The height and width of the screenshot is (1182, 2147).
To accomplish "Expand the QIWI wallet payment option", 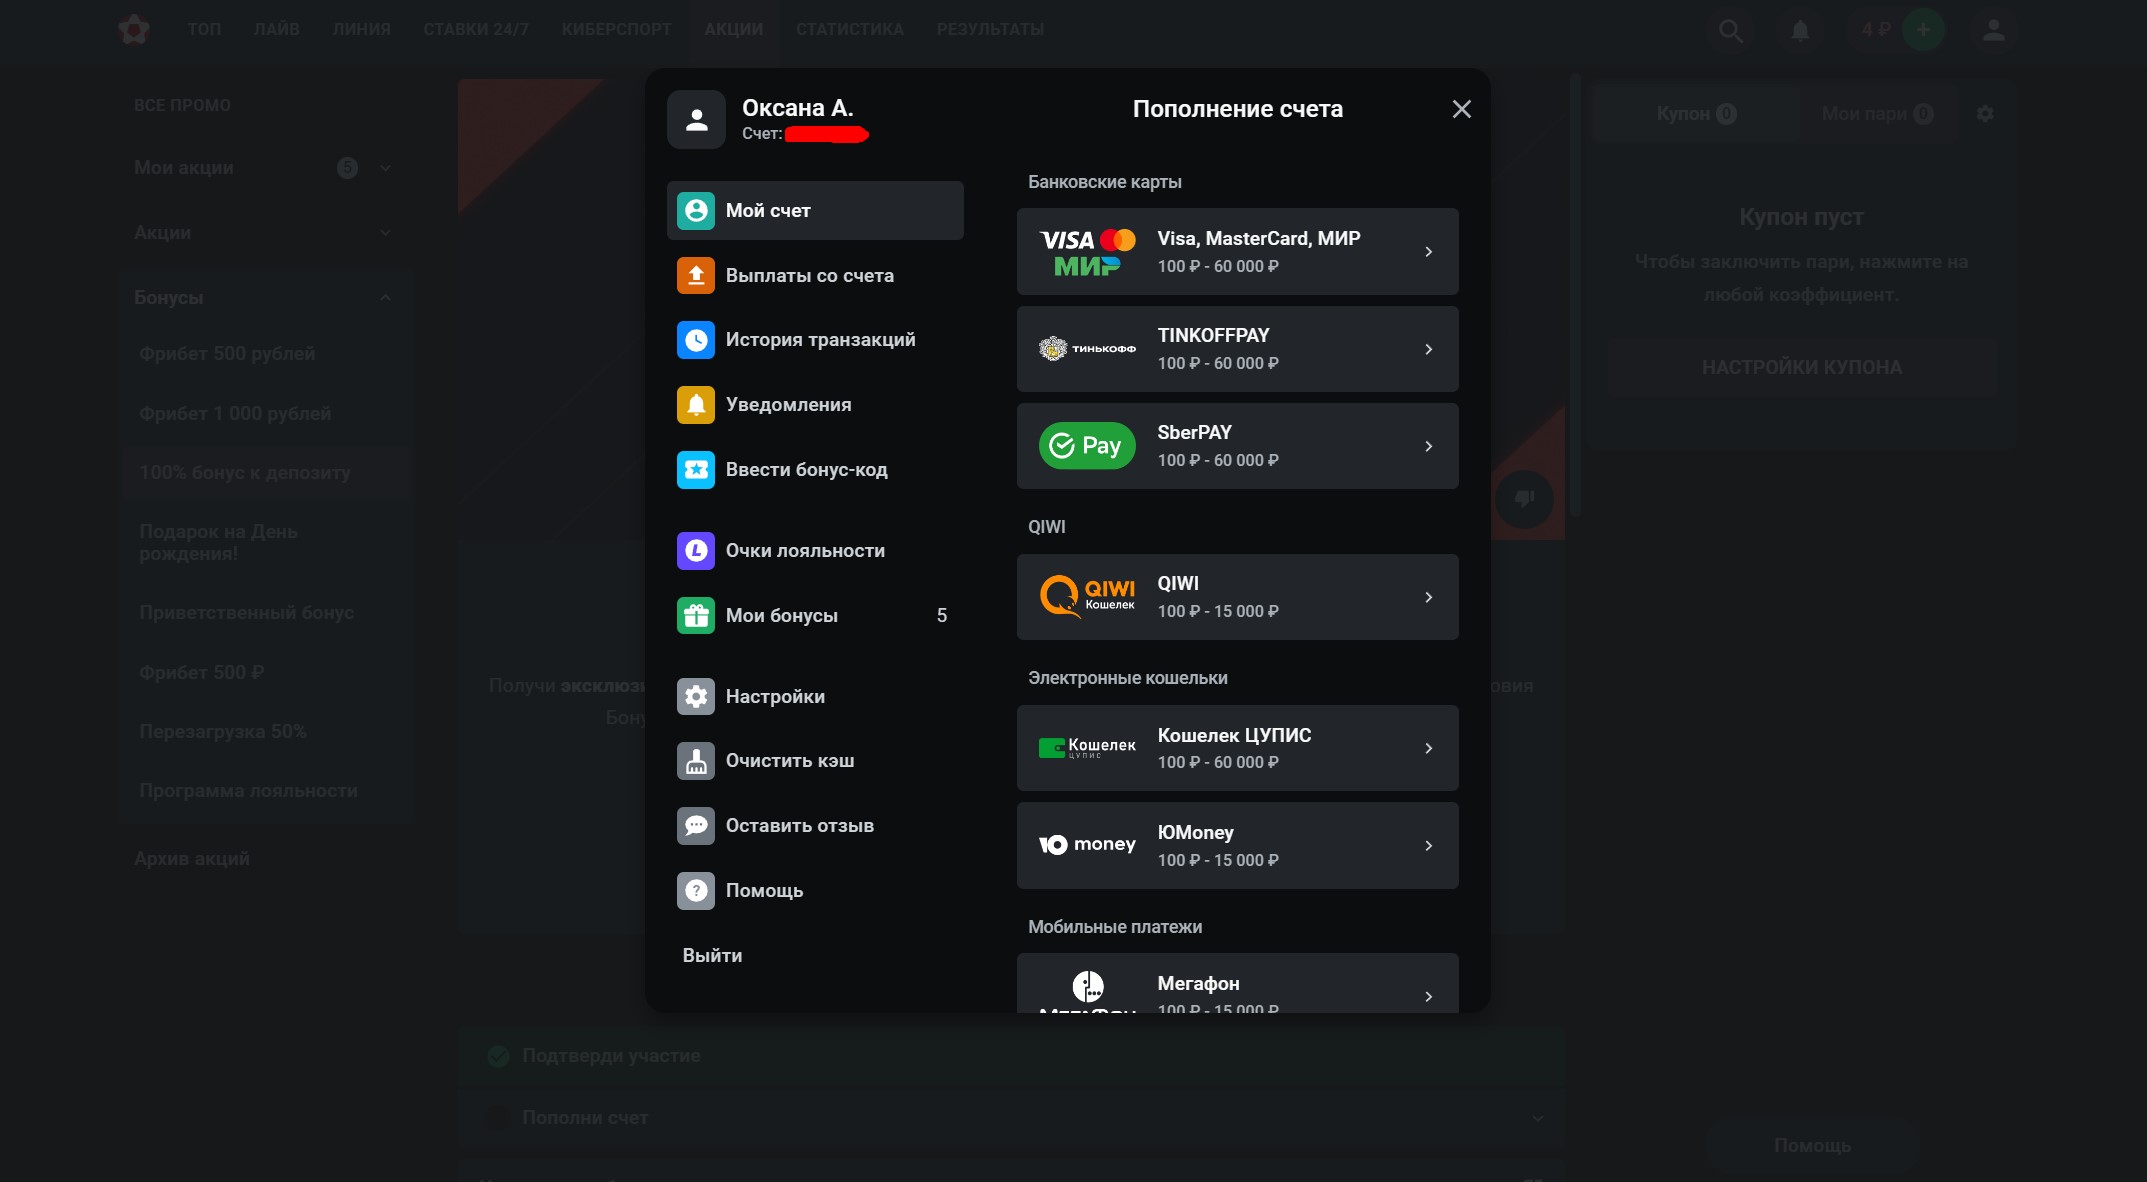I will 1237,597.
